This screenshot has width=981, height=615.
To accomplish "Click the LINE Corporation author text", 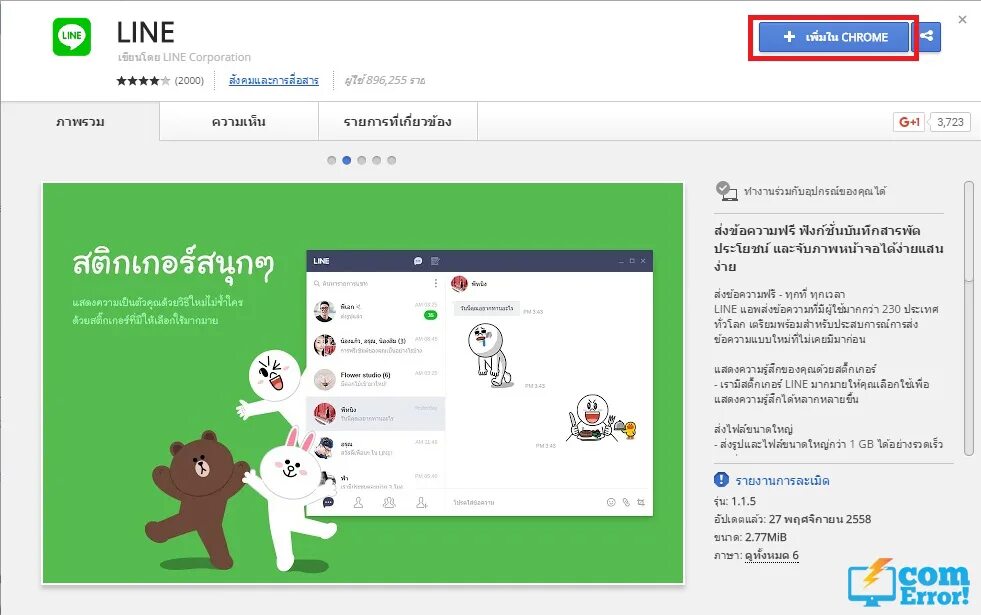I will pyautogui.click(x=206, y=57).
